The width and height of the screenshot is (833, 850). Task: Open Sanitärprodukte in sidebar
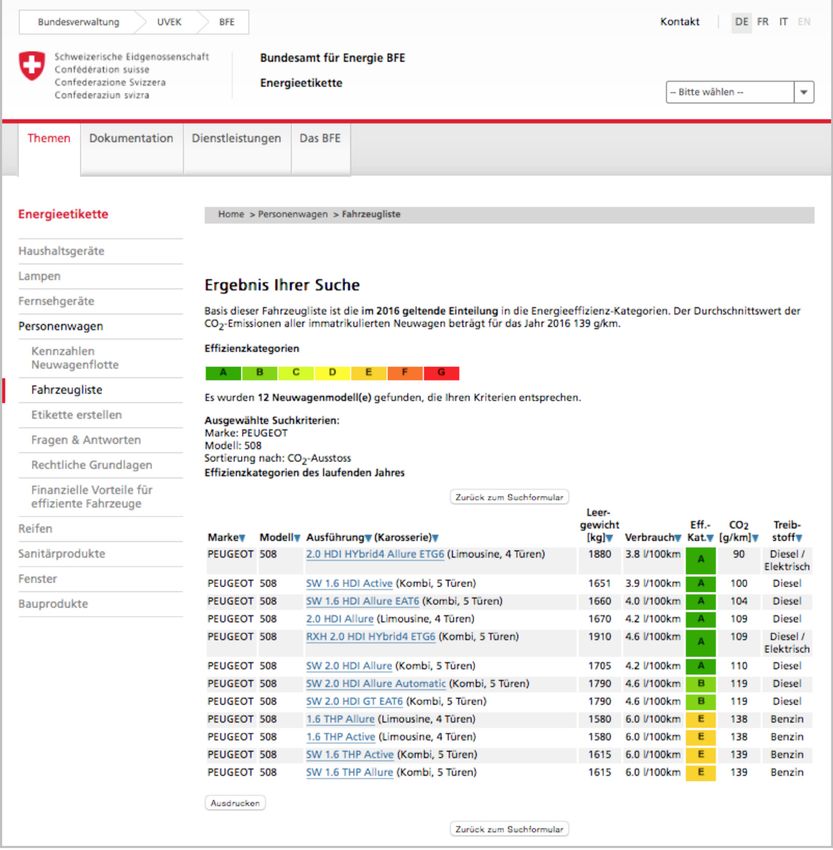pyautogui.click(x=62, y=553)
